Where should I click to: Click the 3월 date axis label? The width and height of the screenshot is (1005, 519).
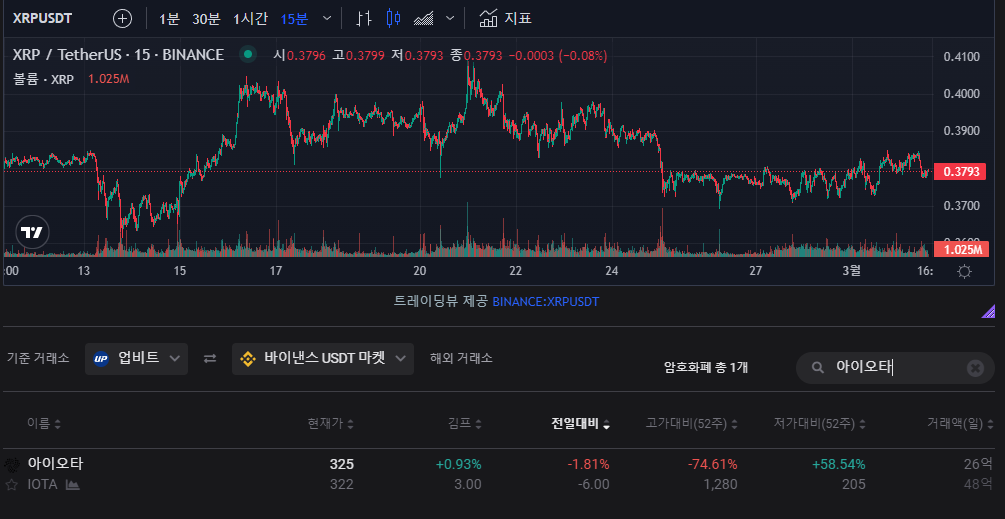(852, 271)
